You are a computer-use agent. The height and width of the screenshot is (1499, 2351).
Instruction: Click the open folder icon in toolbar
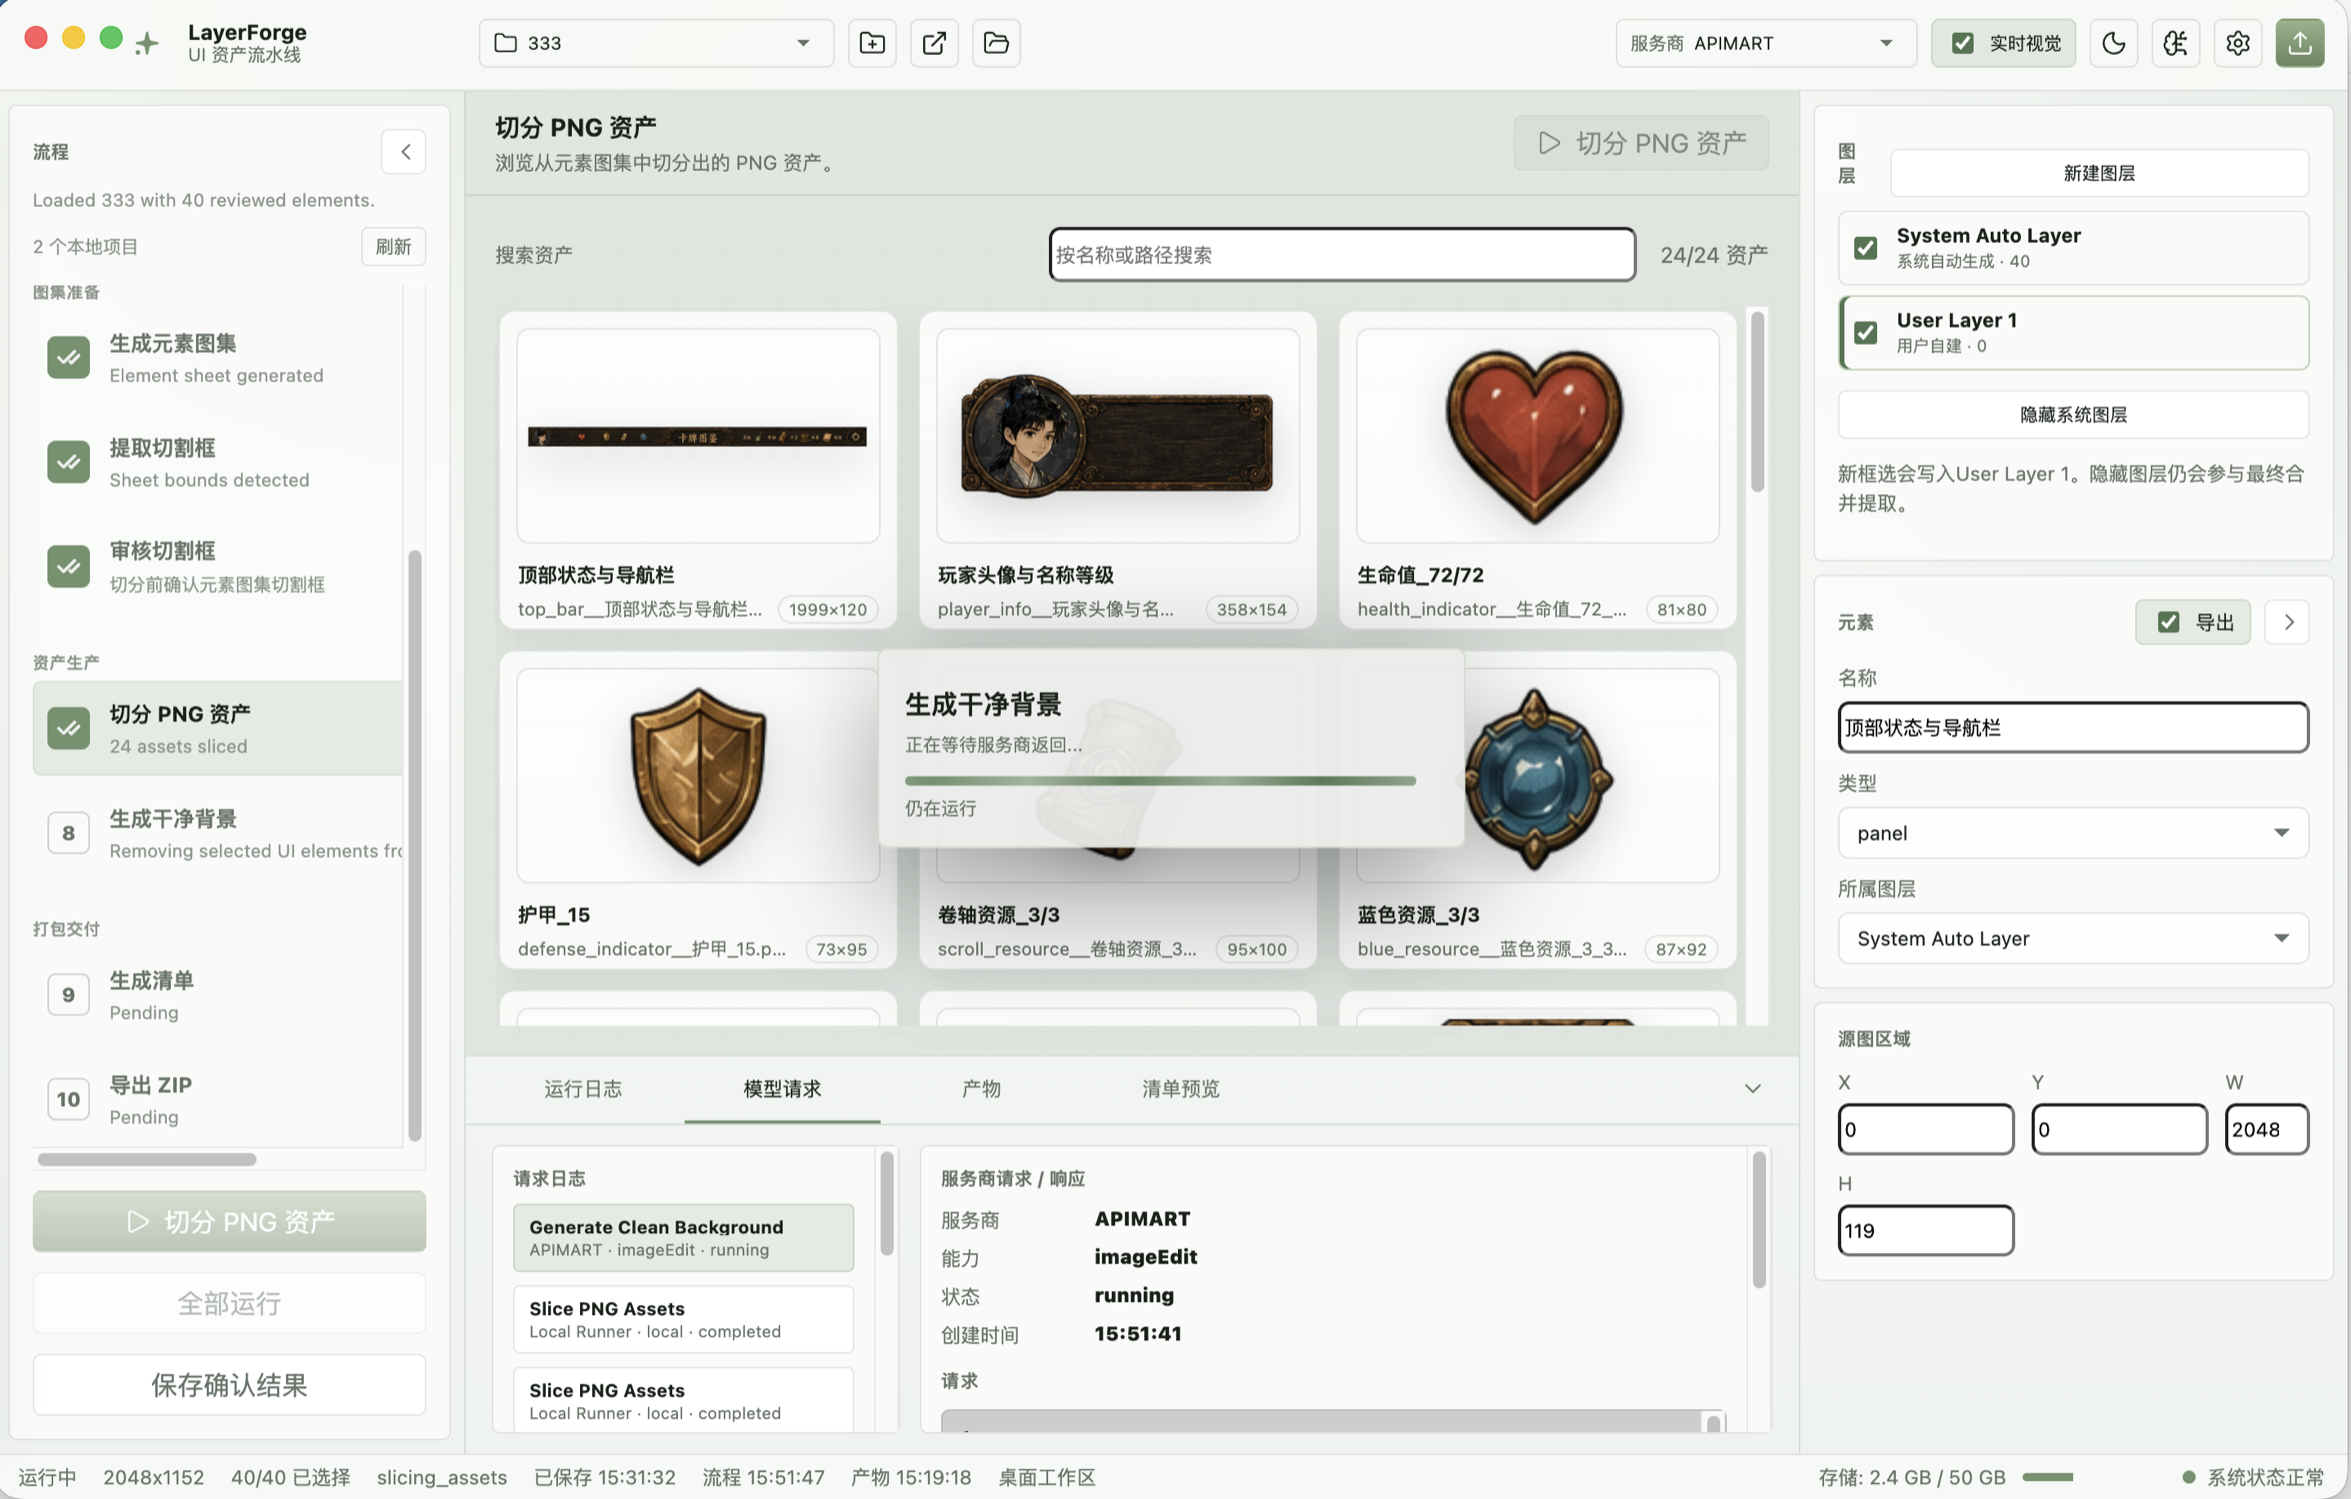996,43
